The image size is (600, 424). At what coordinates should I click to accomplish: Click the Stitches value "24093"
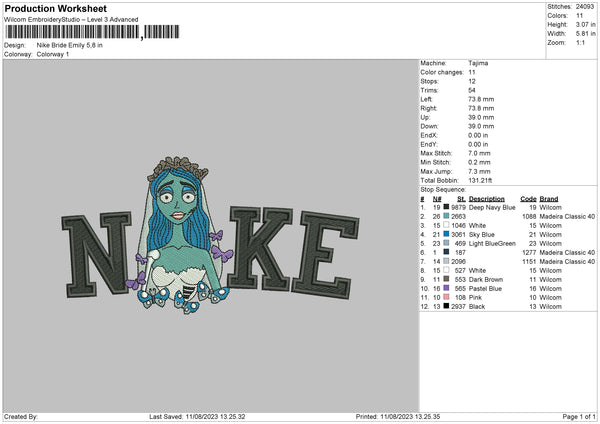(x=585, y=7)
